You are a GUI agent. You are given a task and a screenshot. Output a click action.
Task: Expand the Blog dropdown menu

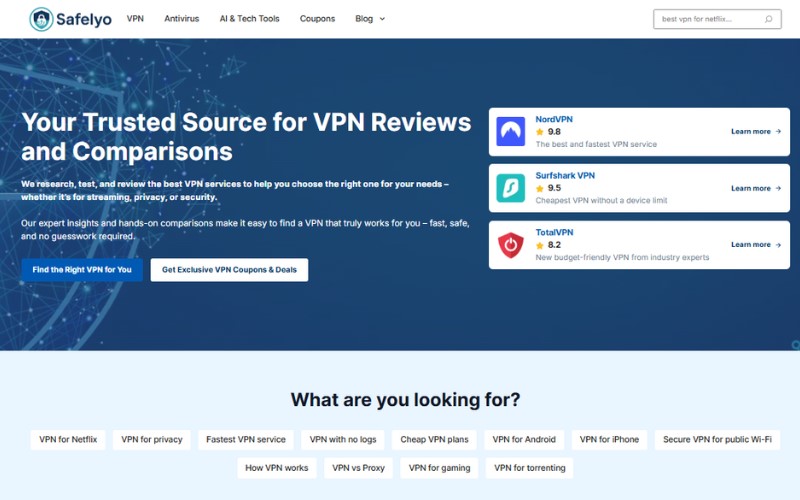[x=370, y=19]
